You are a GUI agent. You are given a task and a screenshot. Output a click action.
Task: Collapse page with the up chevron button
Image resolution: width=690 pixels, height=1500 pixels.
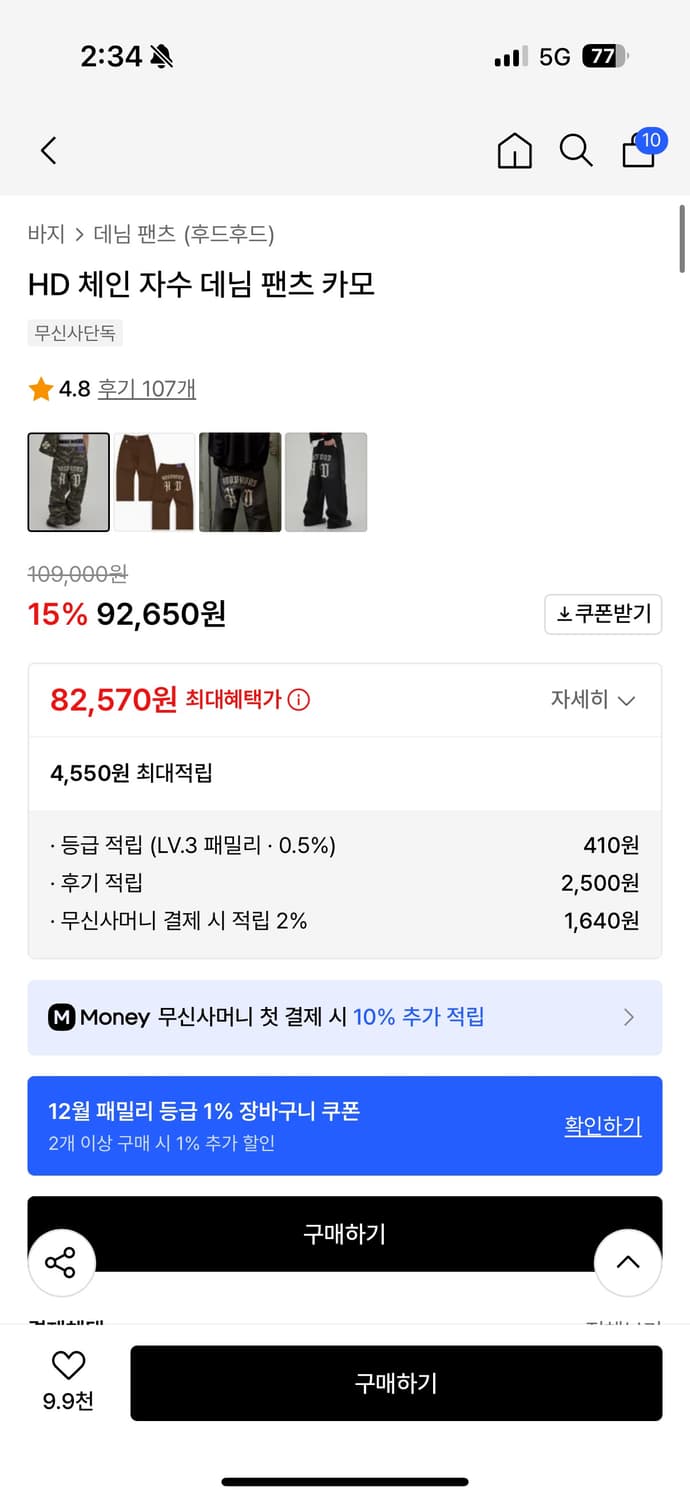click(x=628, y=1263)
